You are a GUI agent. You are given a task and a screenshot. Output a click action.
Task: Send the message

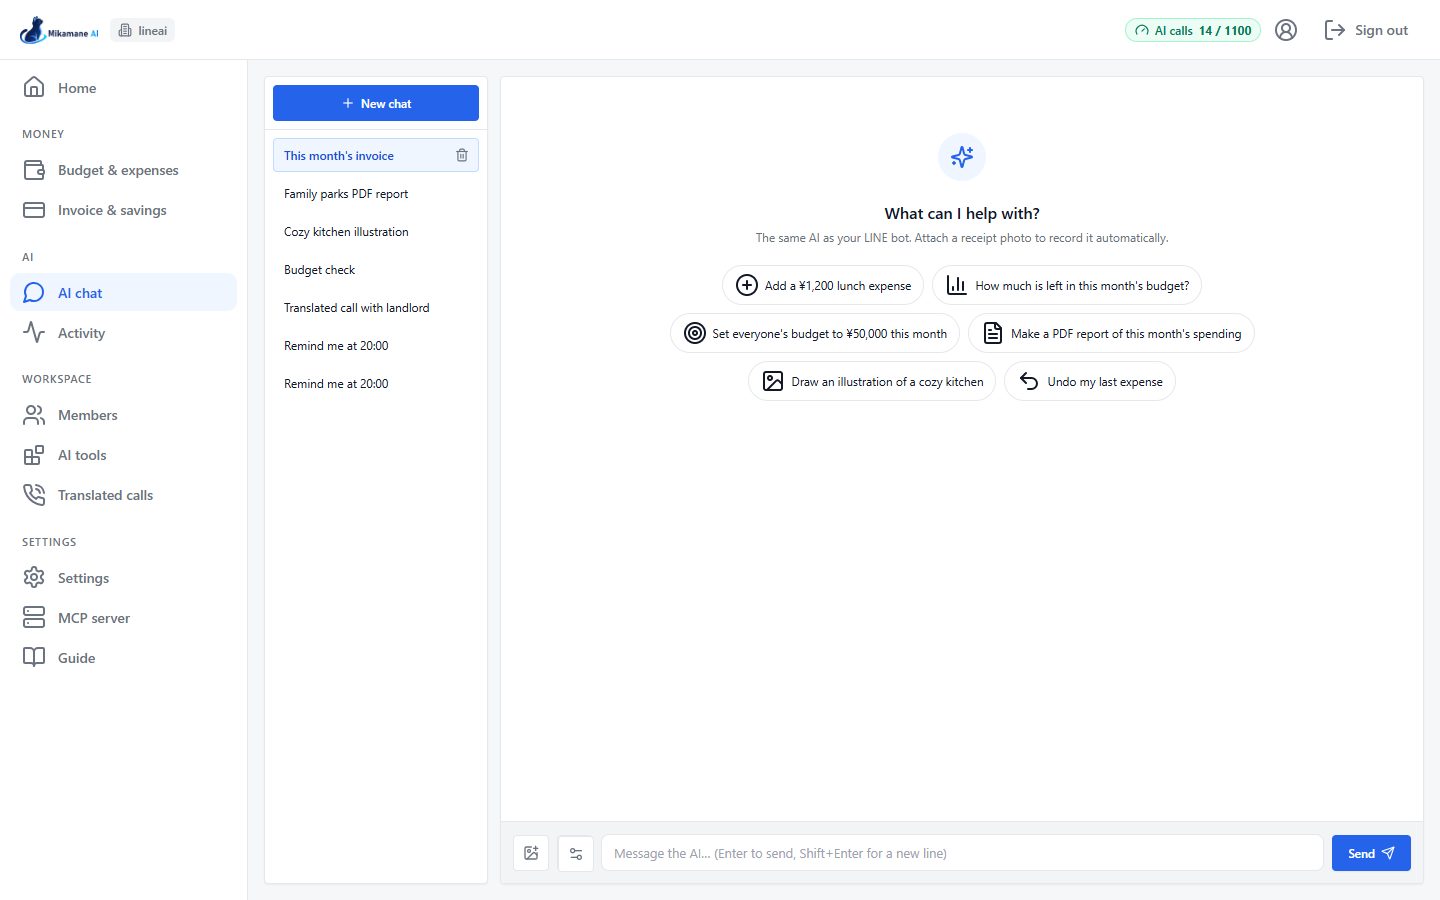pyautogui.click(x=1371, y=853)
